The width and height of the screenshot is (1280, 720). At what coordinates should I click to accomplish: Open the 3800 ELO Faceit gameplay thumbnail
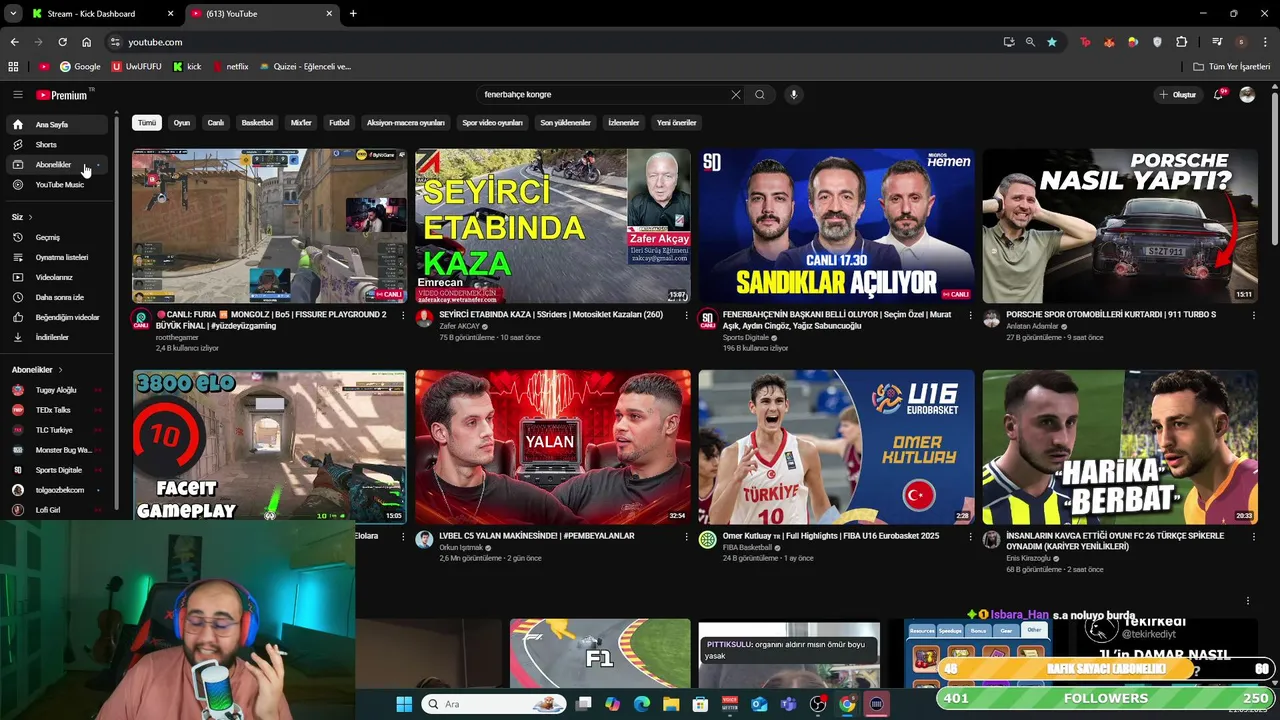269,447
